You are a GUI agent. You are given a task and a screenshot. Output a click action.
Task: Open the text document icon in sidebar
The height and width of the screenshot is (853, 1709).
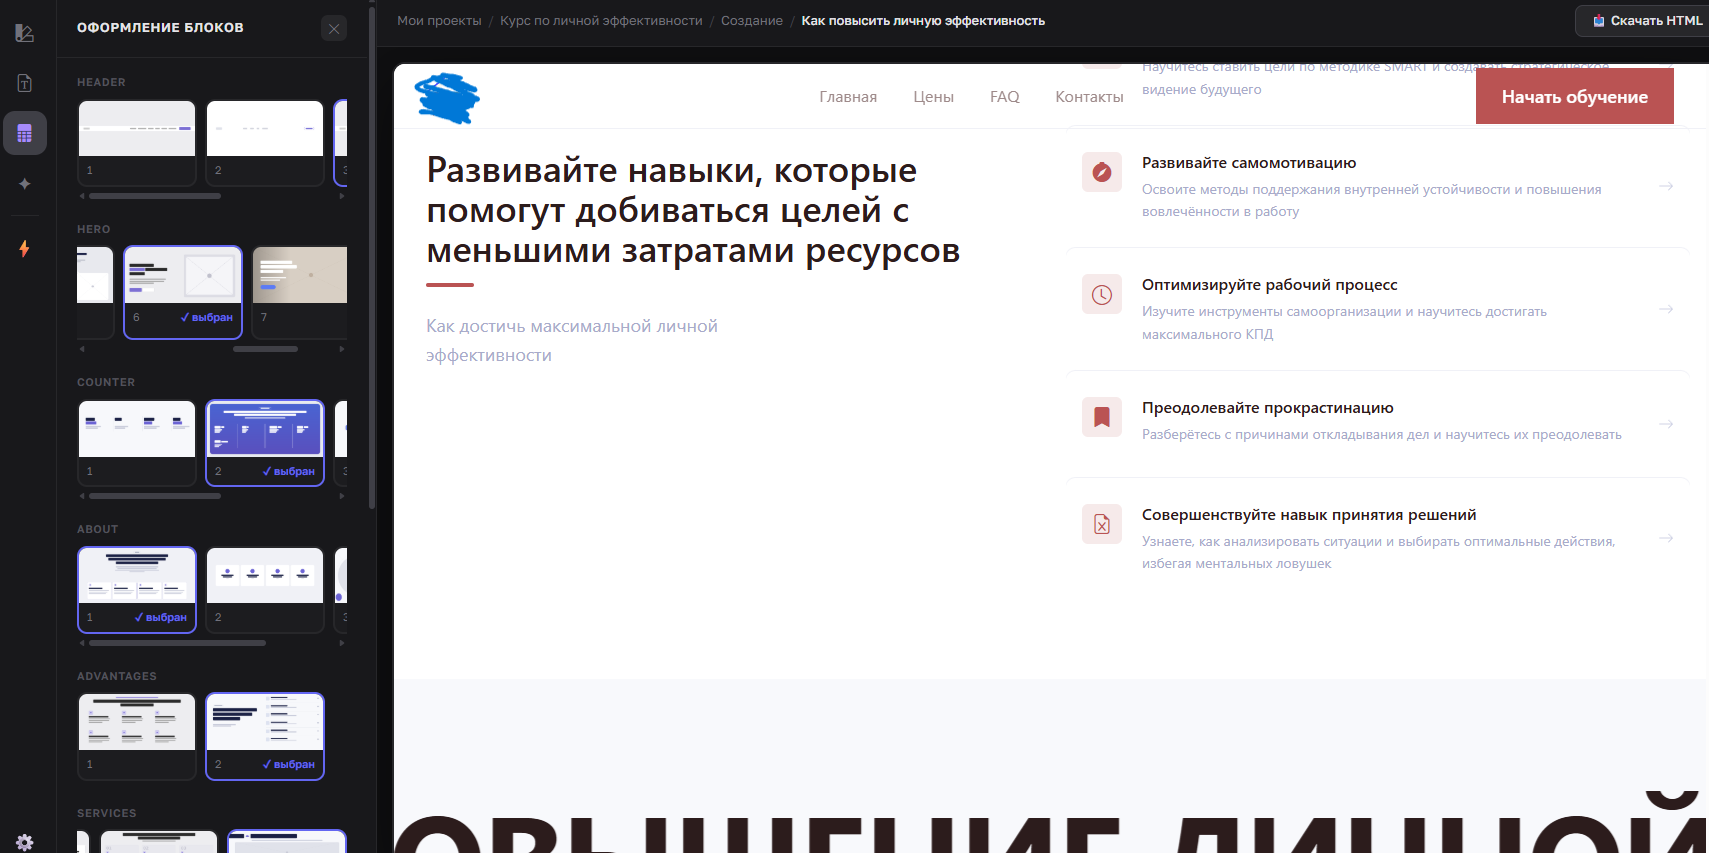point(25,83)
